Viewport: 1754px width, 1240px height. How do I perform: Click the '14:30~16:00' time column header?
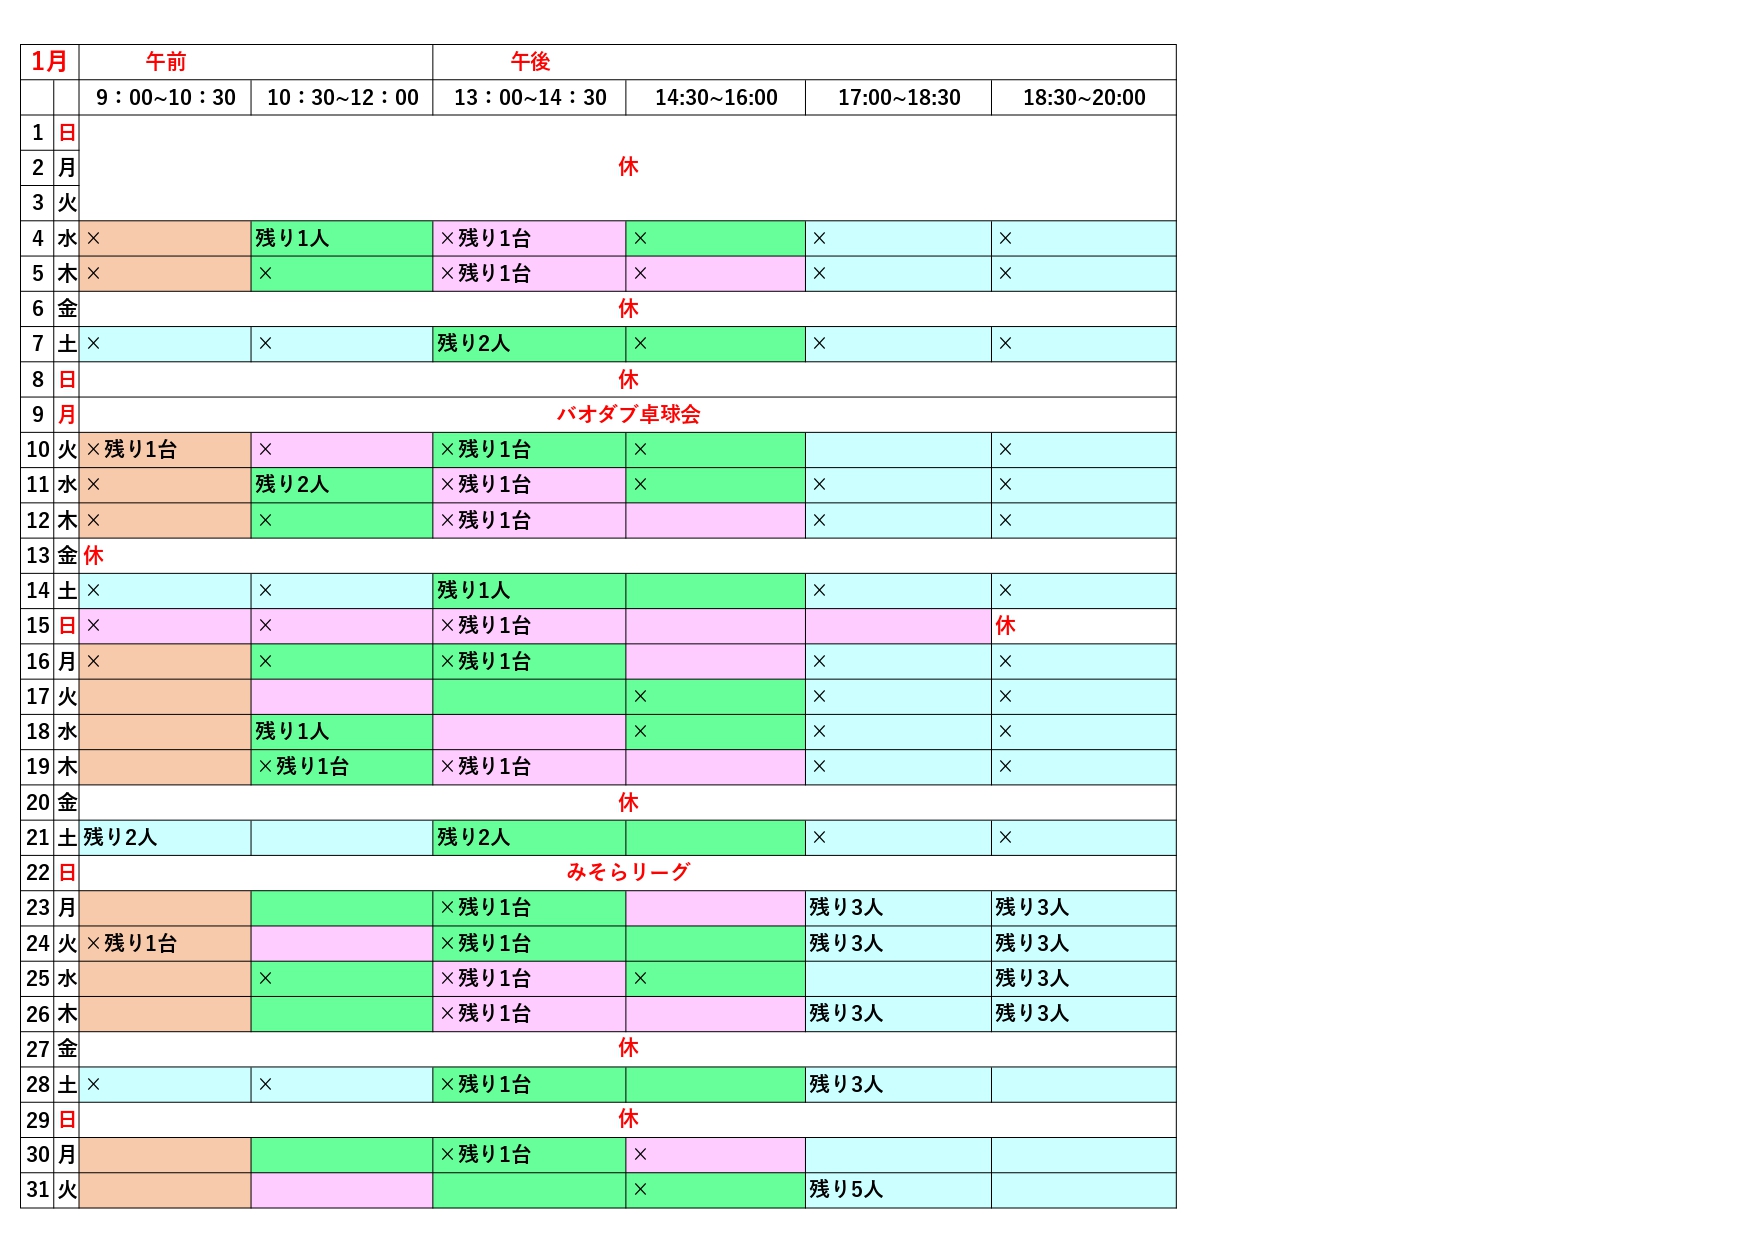click(716, 98)
